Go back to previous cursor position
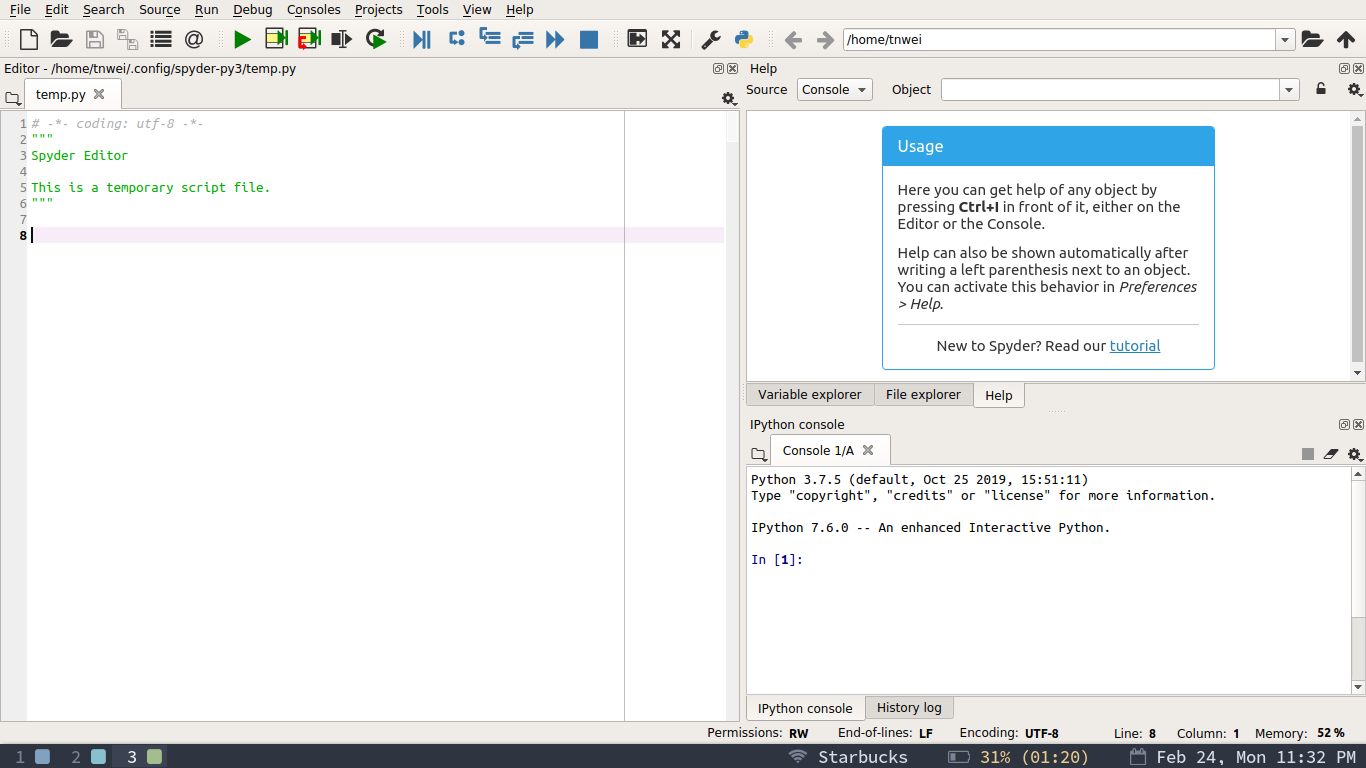The width and height of the screenshot is (1366, 768). (793, 40)
